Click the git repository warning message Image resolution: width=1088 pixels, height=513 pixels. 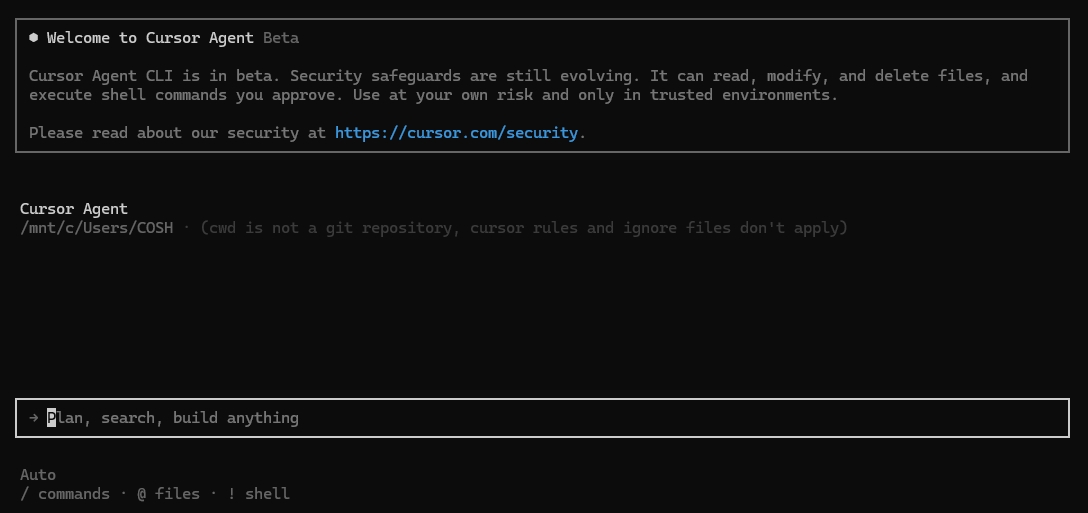524,228
